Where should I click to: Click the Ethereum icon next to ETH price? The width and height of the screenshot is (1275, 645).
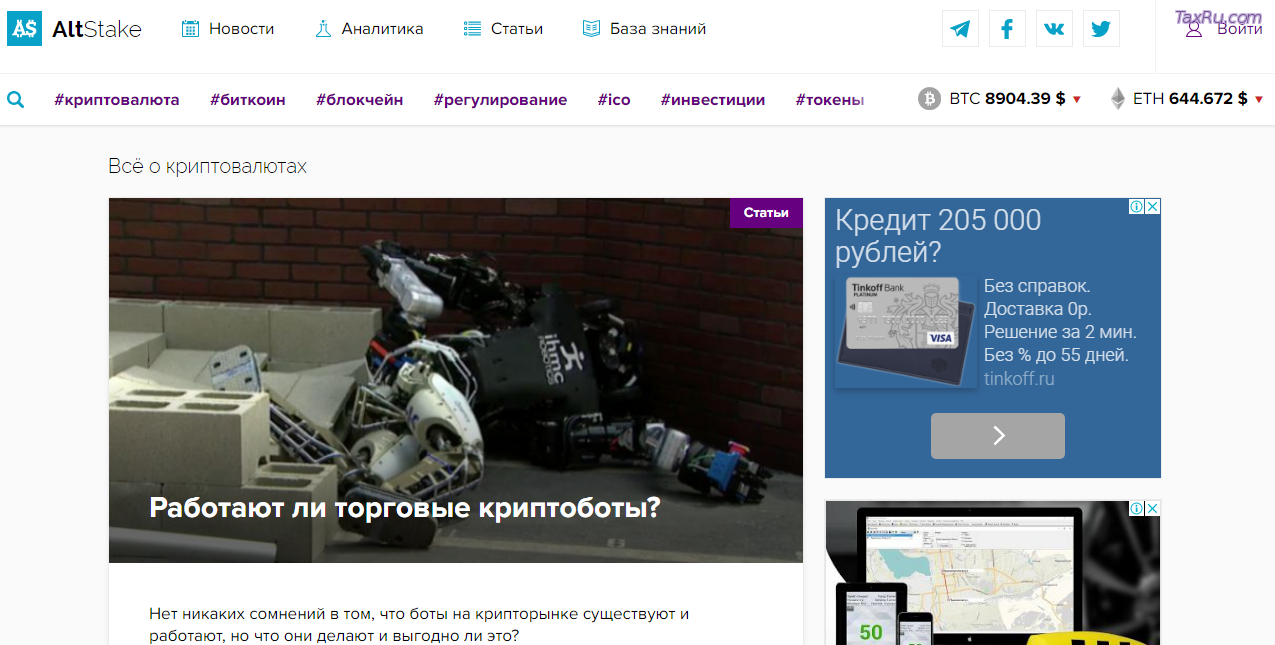[x=1118, y=99]
